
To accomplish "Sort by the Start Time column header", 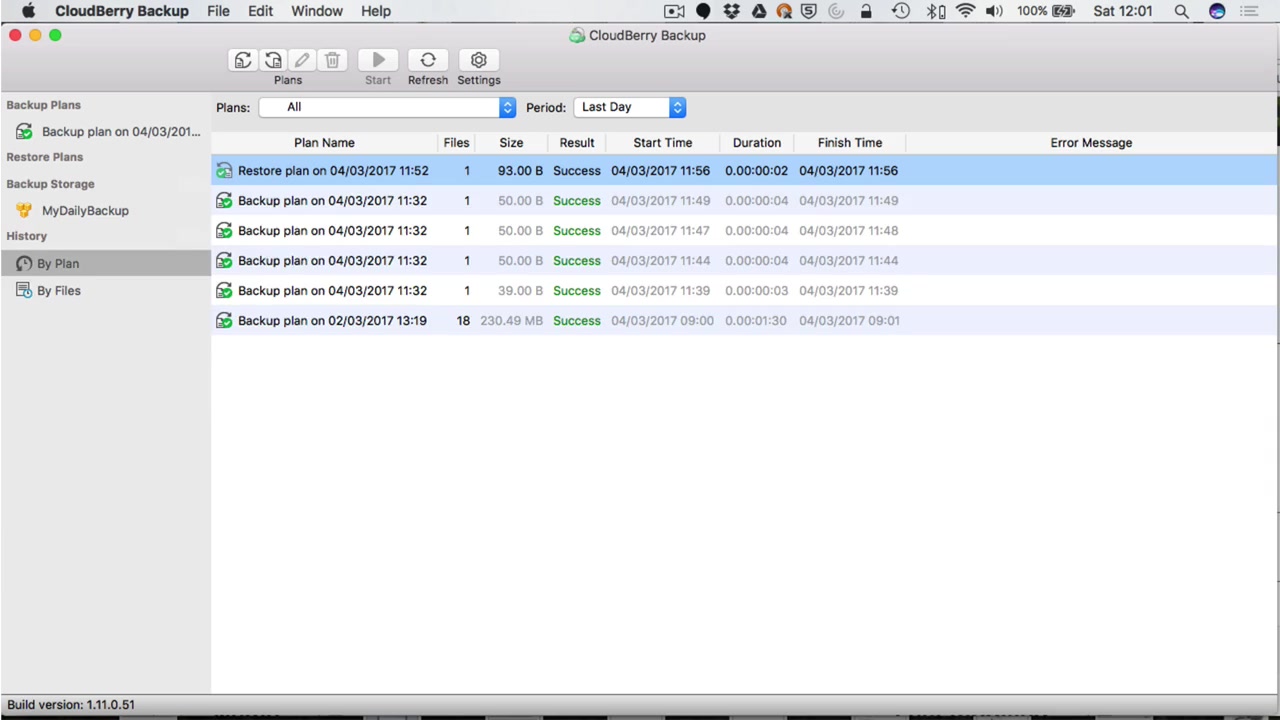I will click(662, 143).
